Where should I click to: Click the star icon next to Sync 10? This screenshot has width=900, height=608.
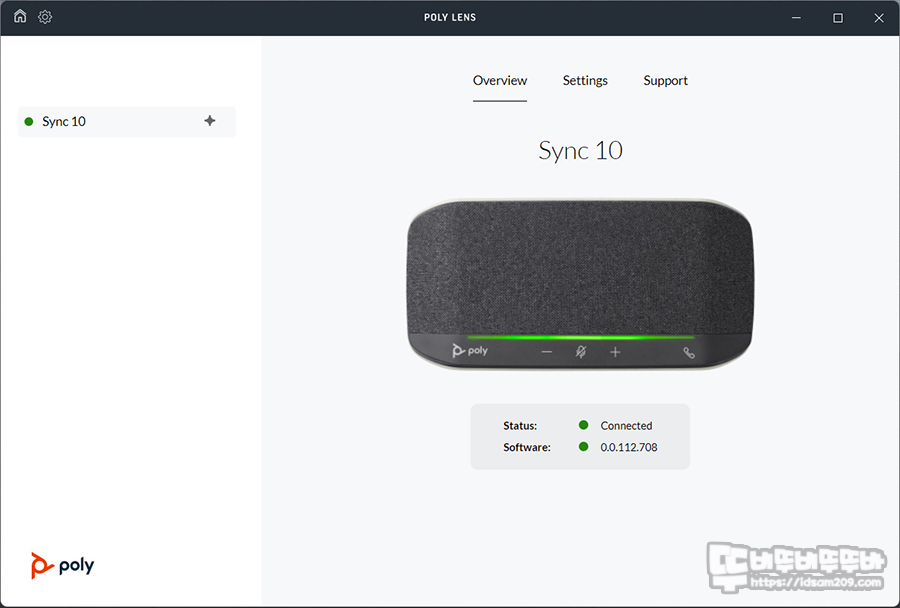[x=210, y=121]
